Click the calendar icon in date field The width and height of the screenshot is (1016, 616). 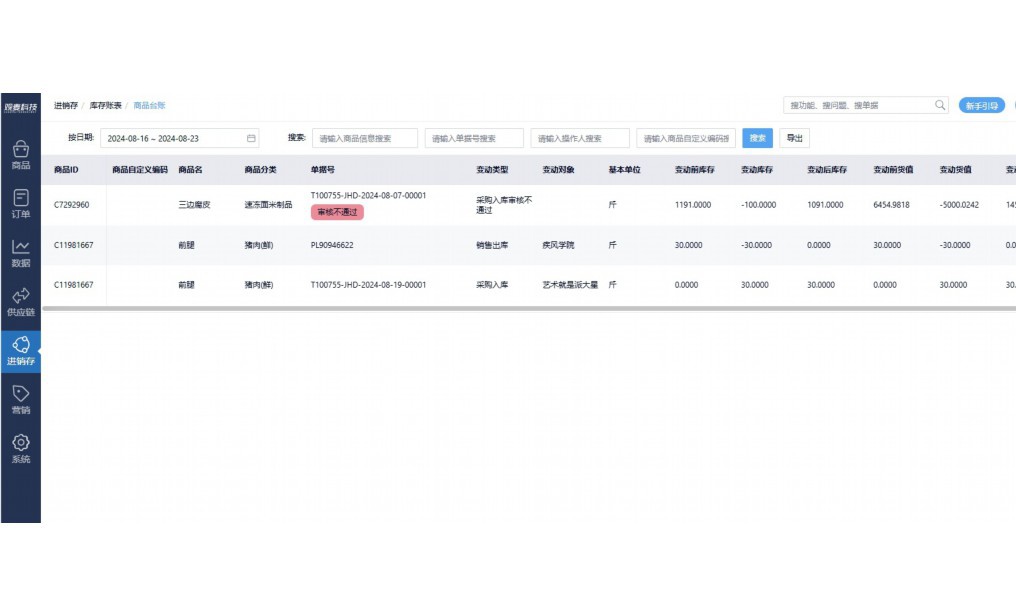[x=251, y=138]
